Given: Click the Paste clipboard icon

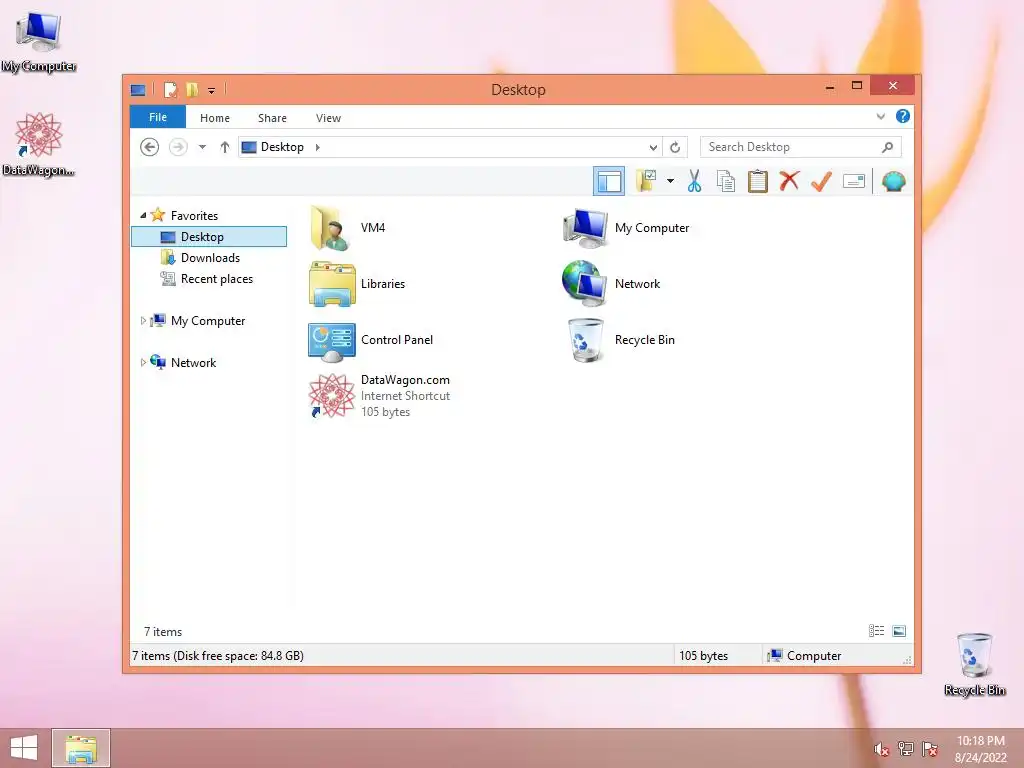Looking at the screenshot, I should [758, 181].
